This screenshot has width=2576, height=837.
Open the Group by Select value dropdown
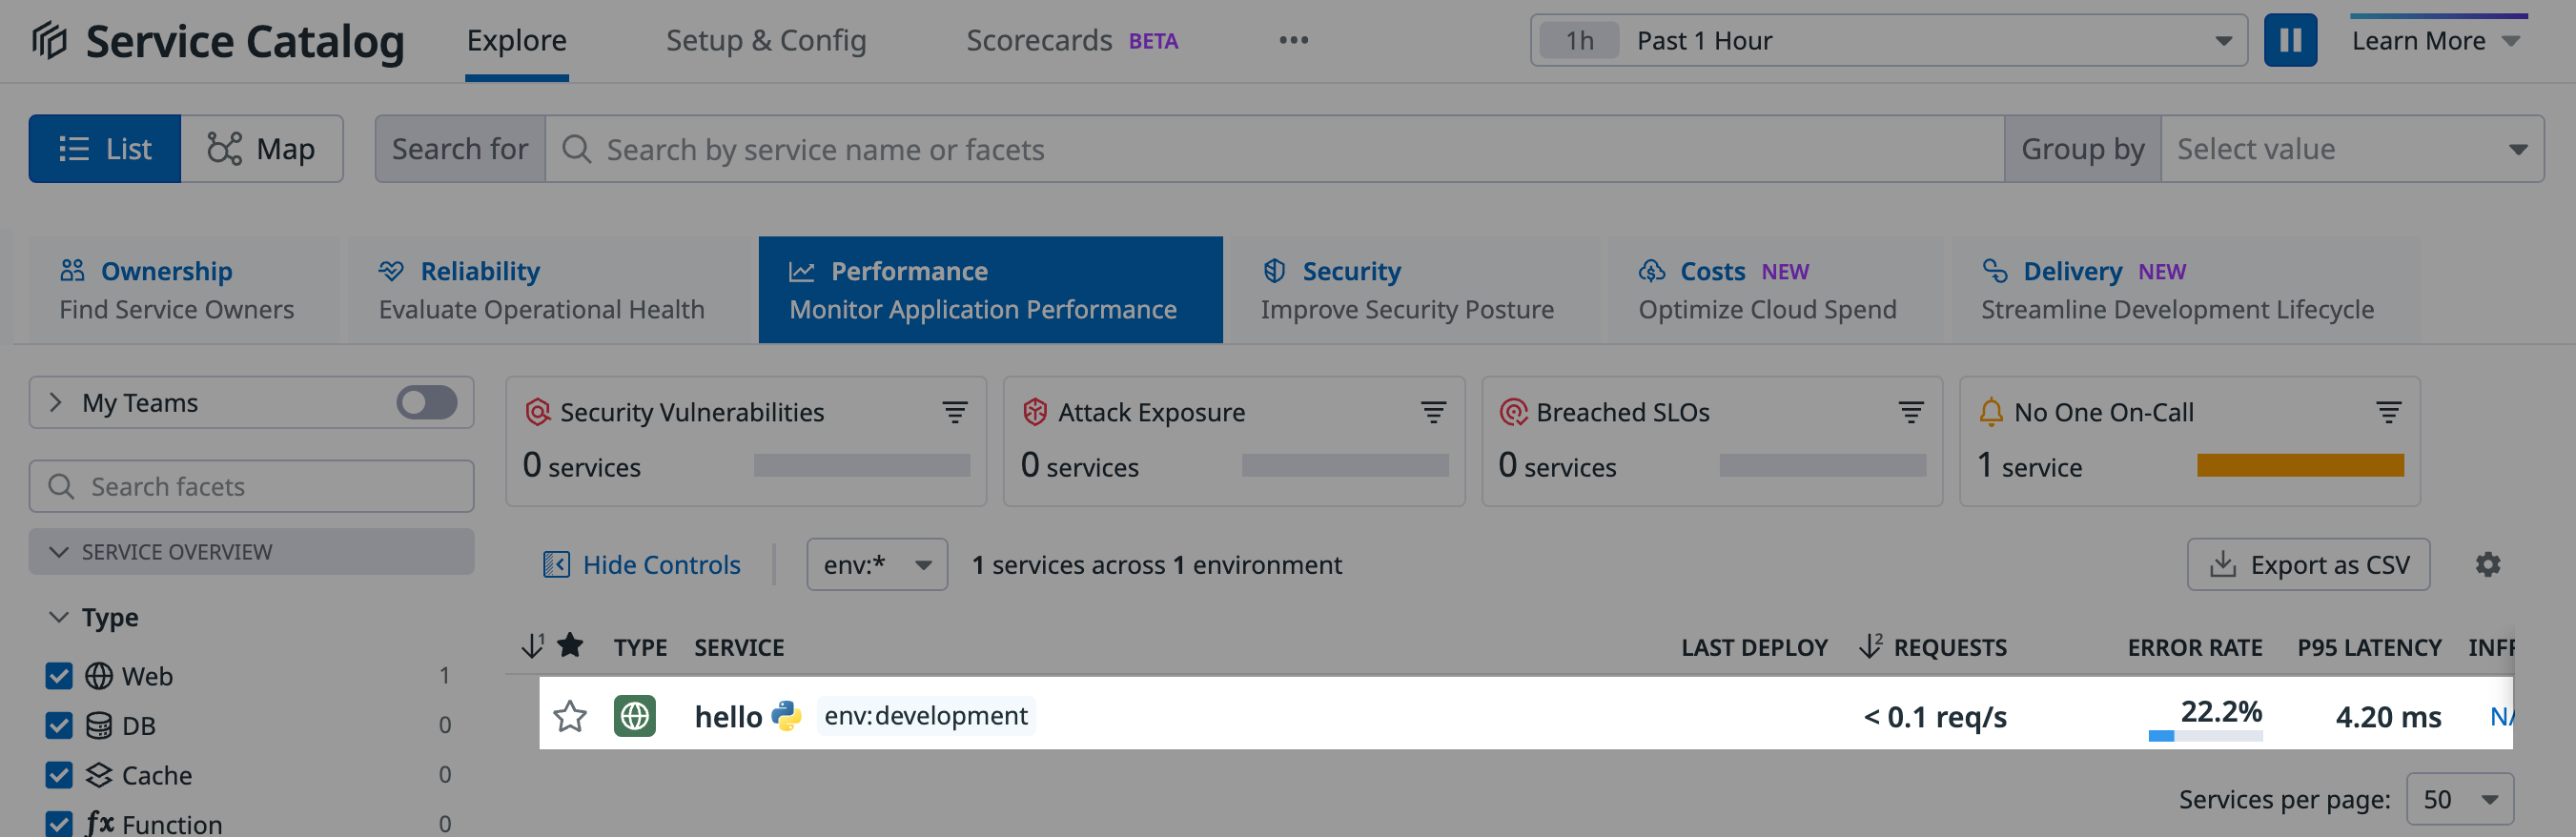tap(2352, 149)
